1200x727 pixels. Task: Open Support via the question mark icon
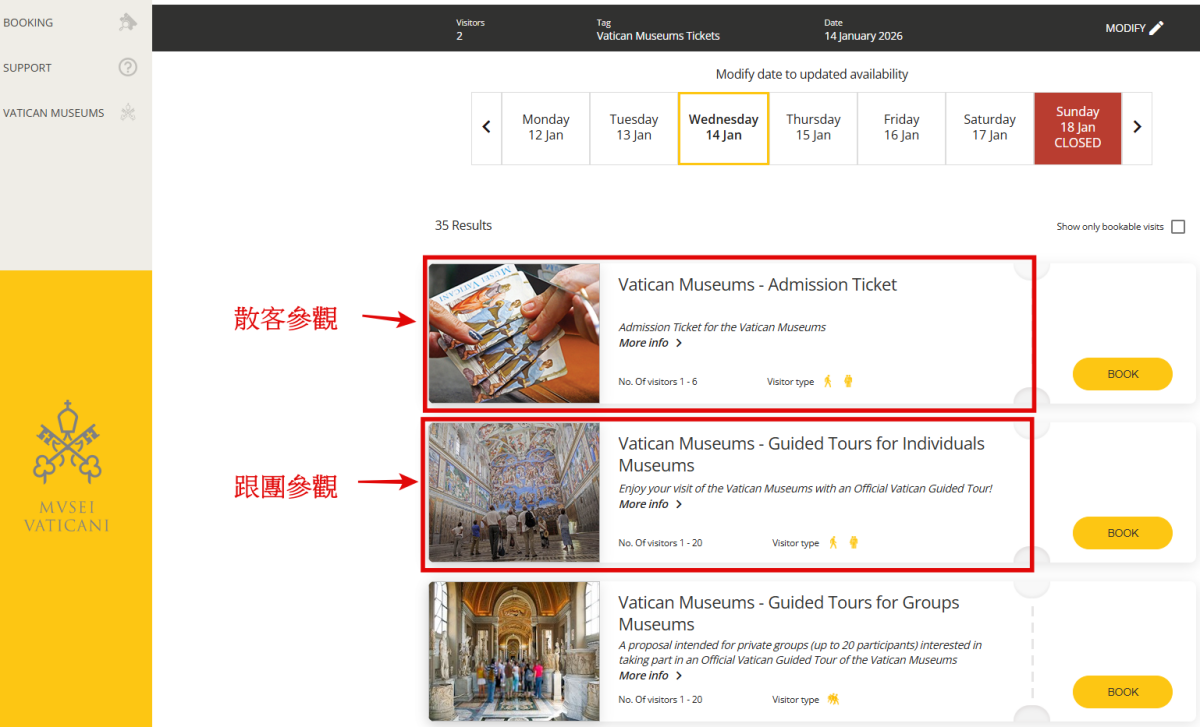(x=128, y=67)
